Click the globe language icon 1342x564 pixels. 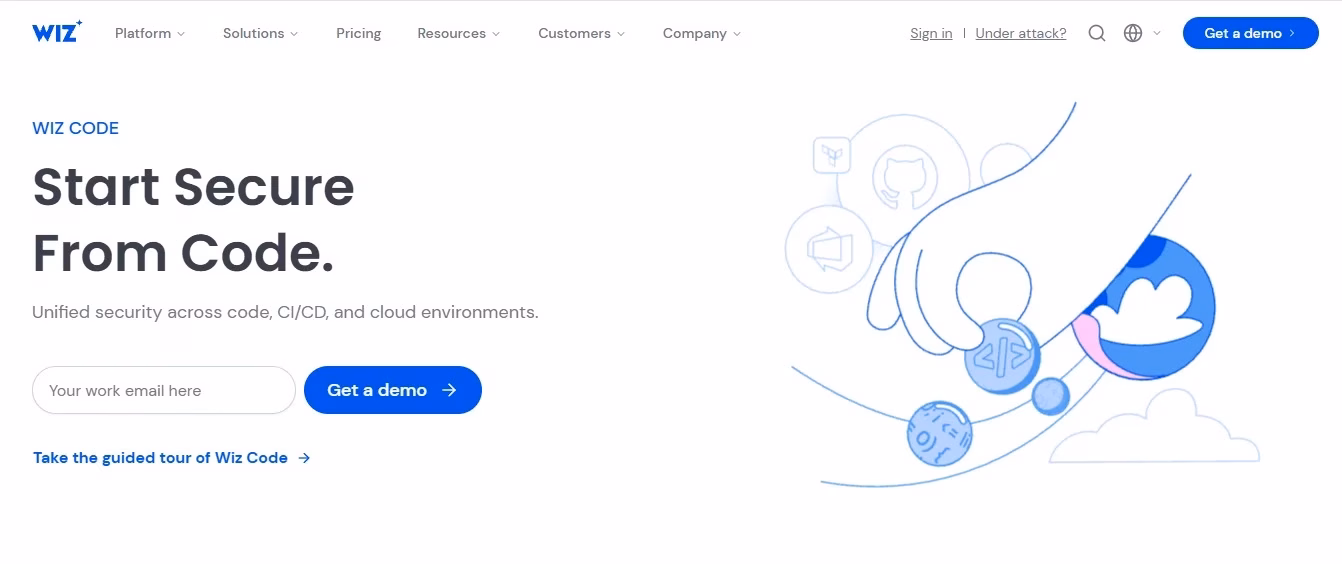tap(1133, 33)
